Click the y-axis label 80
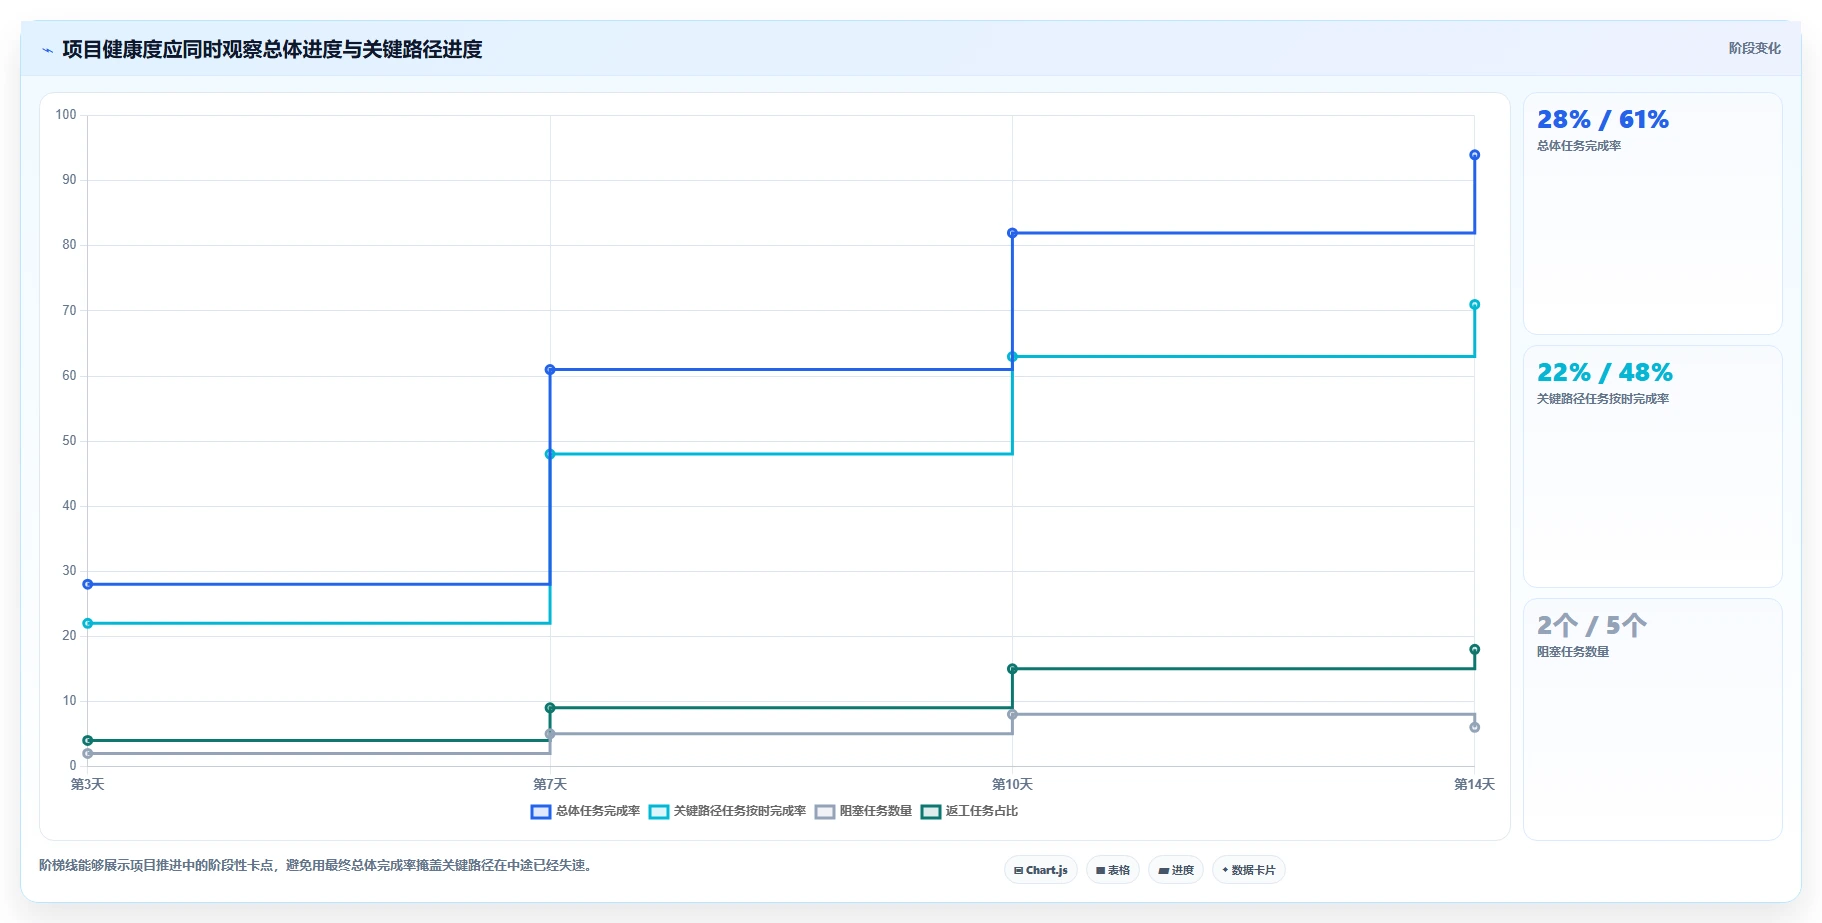Image resolution: width=1822 pixels, height=923 pixels. (x=69, y=245)
